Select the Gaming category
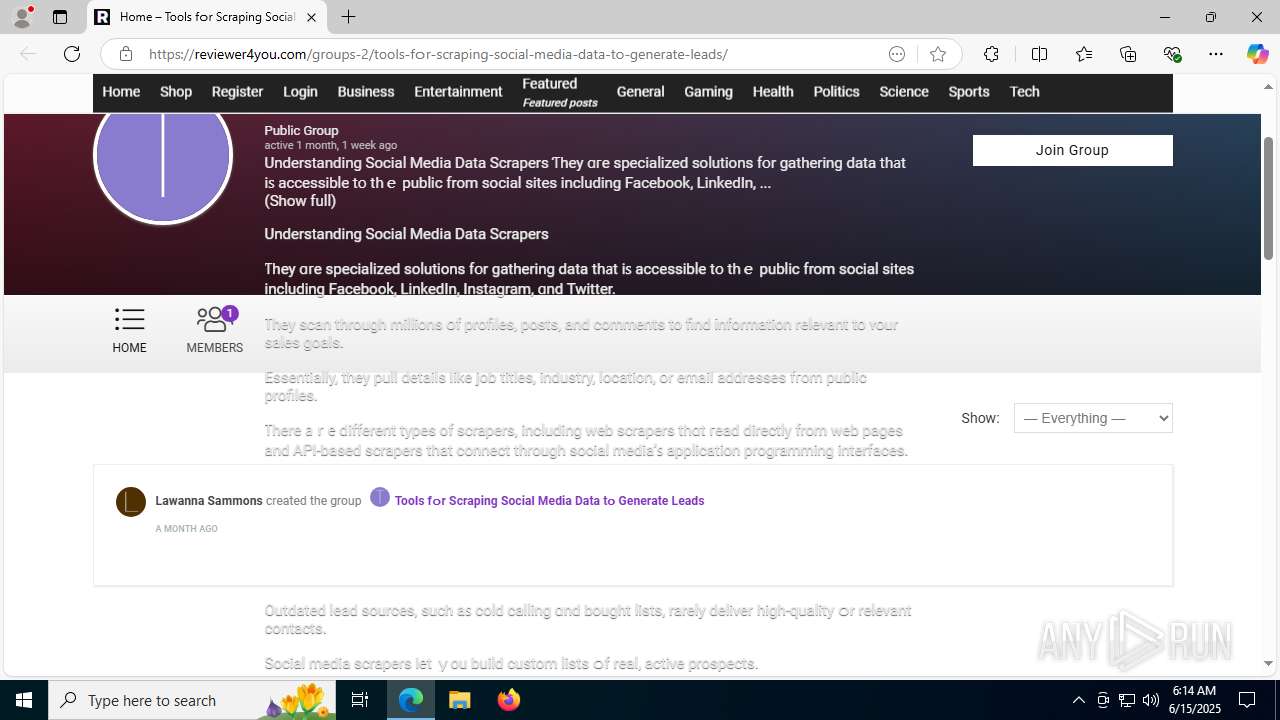Image resolution: width=1280 pixels, height=720 pixels. point(708,91)
